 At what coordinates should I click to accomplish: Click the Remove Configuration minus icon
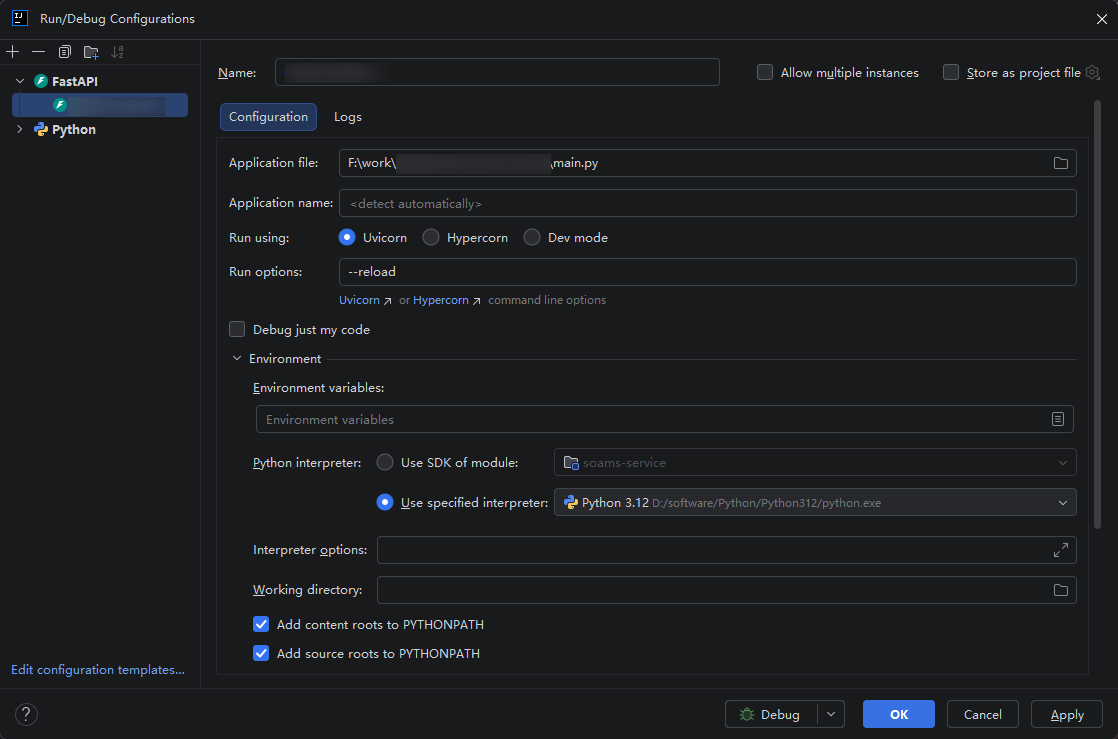(x=38, y=52)
